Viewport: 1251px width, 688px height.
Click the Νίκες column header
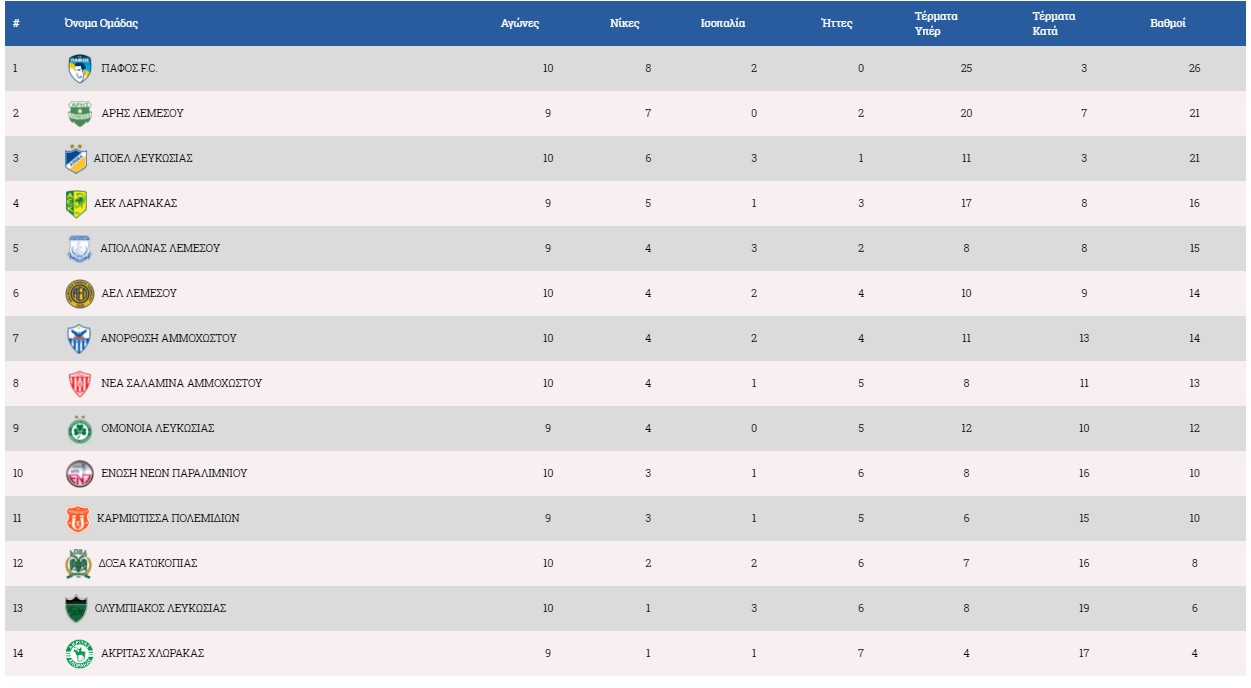[625, 23]
